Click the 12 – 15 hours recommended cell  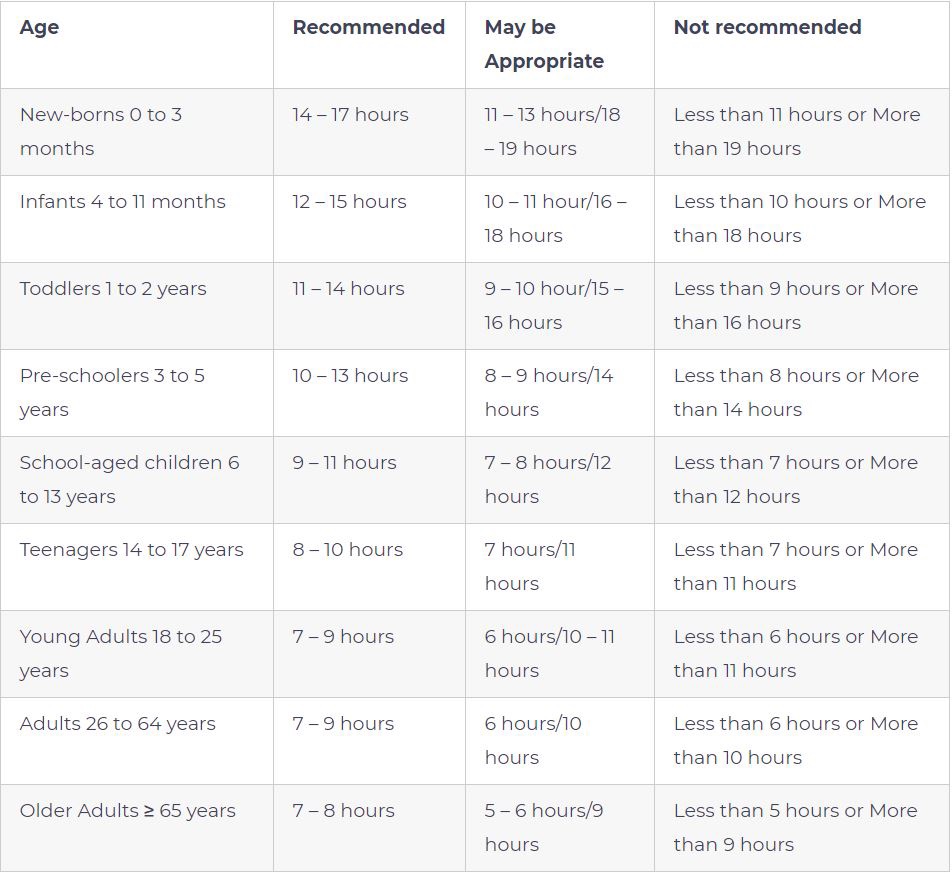click(x=349, y=202)
